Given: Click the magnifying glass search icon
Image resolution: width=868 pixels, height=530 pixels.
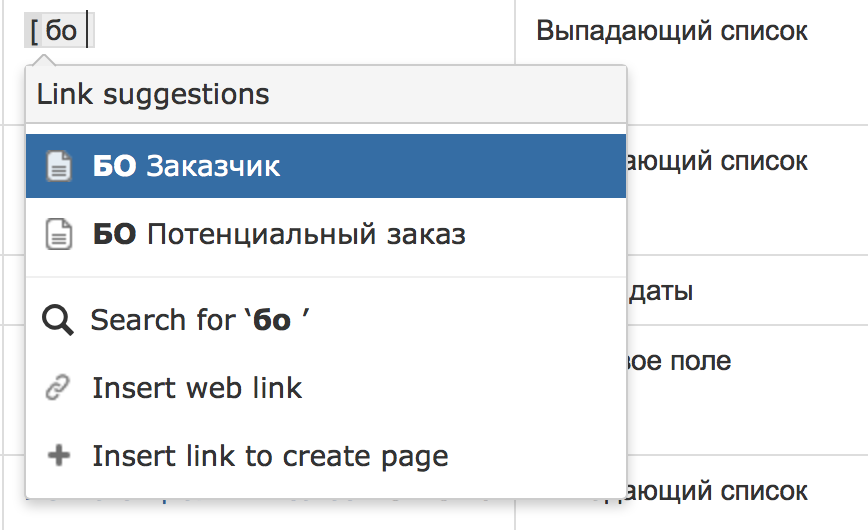Looking at the screenshot, I should coord(59,320).
